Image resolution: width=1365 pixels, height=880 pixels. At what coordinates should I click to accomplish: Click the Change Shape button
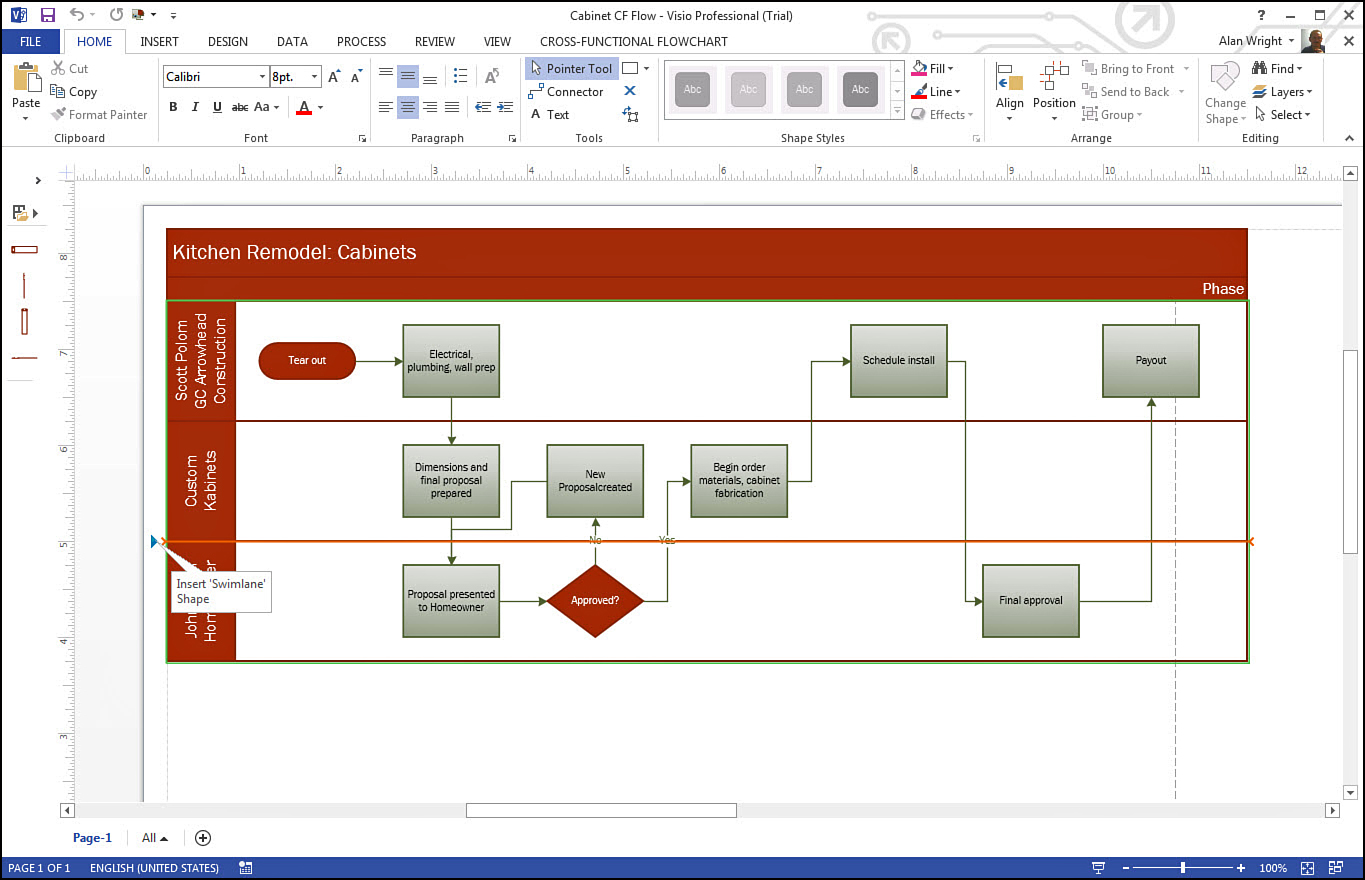1225,94
